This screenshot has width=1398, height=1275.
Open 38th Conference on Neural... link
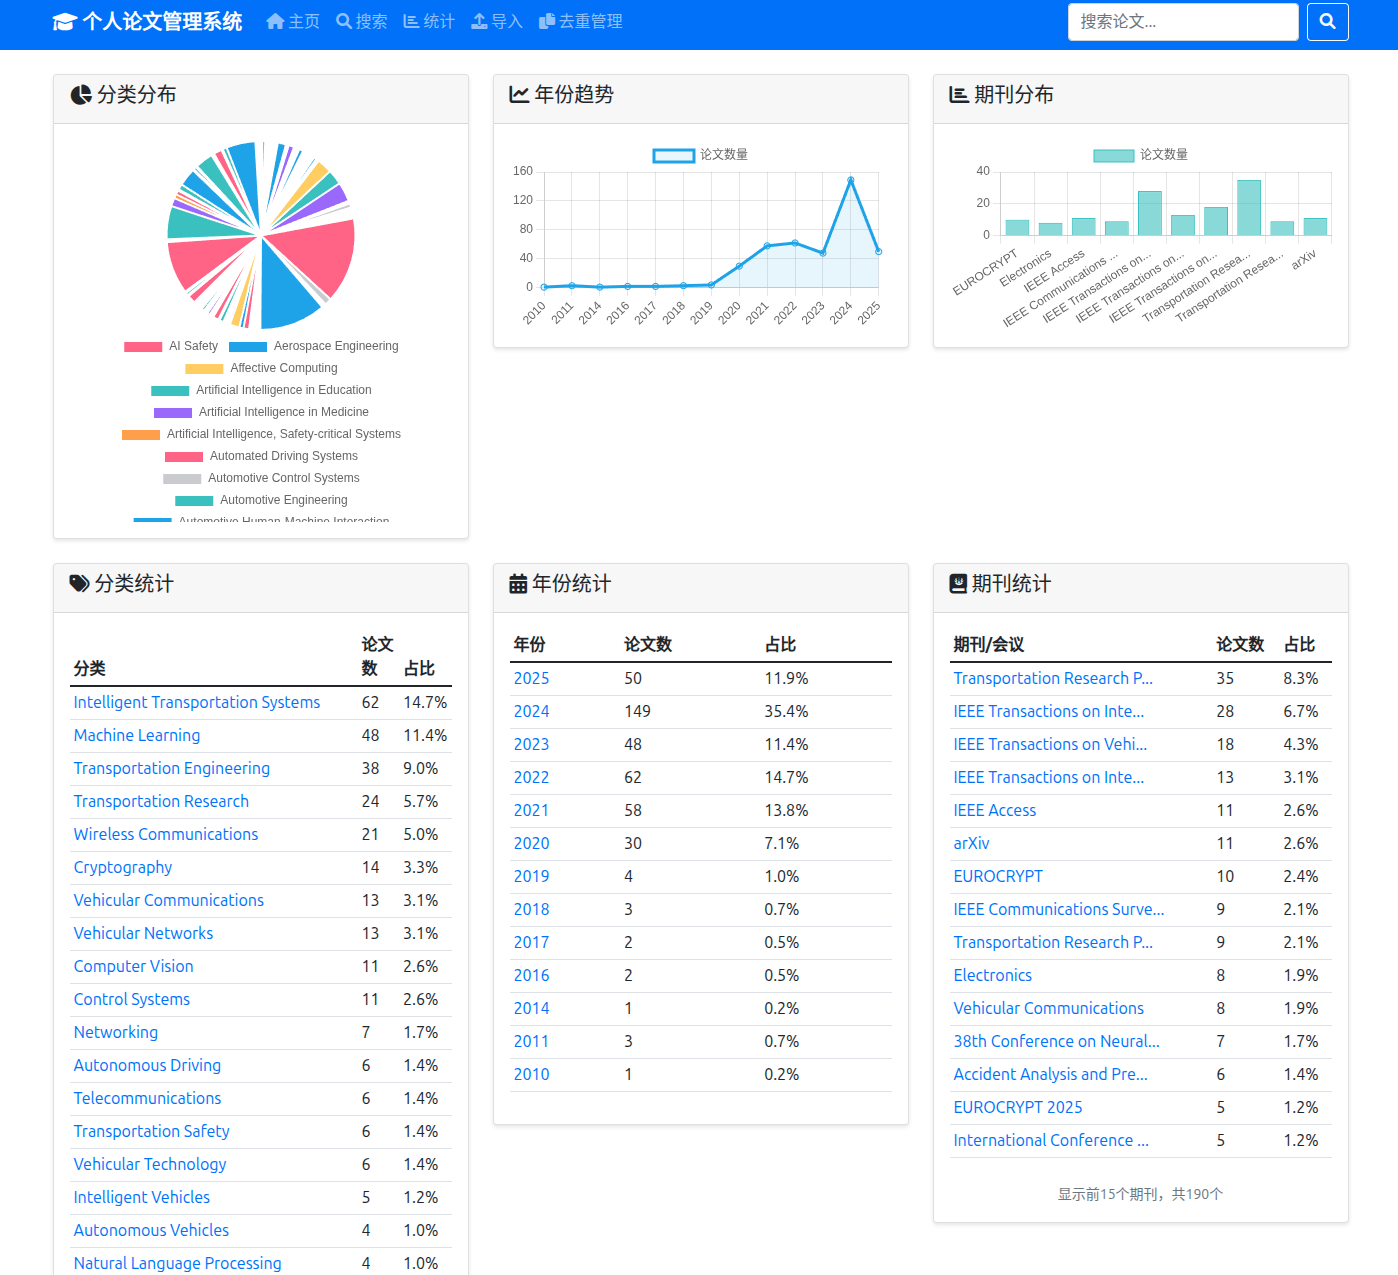click(1057, 1042)
